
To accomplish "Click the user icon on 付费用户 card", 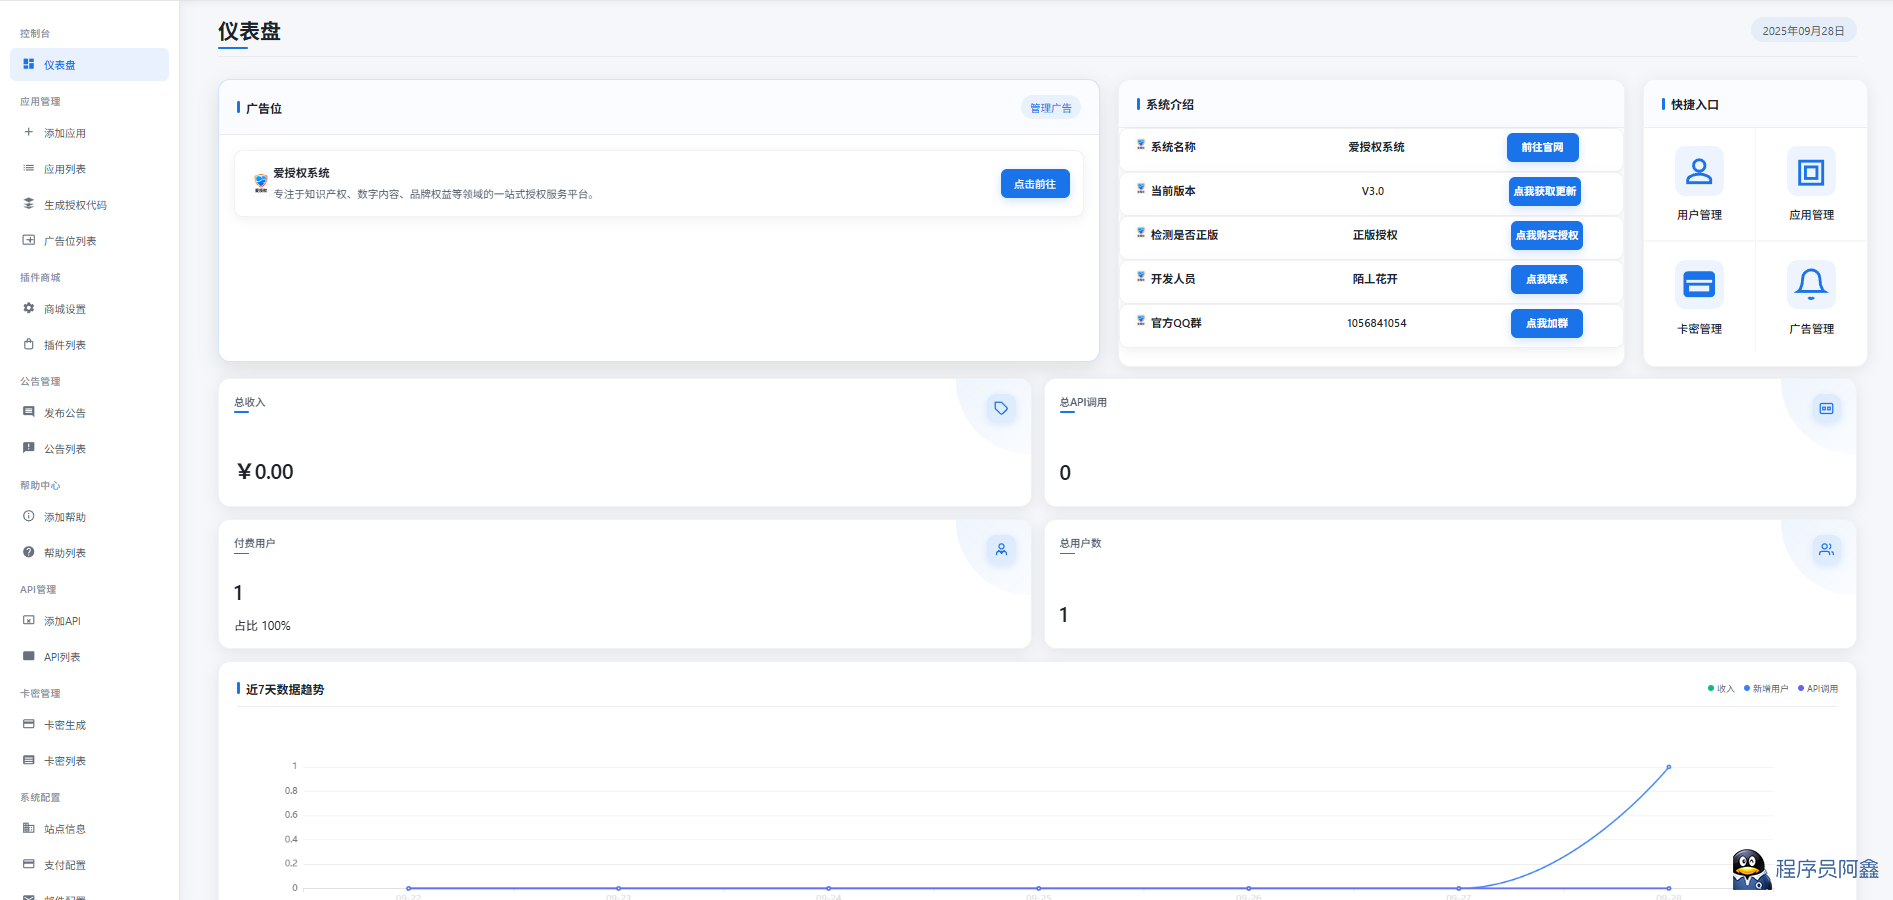I will (x=1001, y=549).
